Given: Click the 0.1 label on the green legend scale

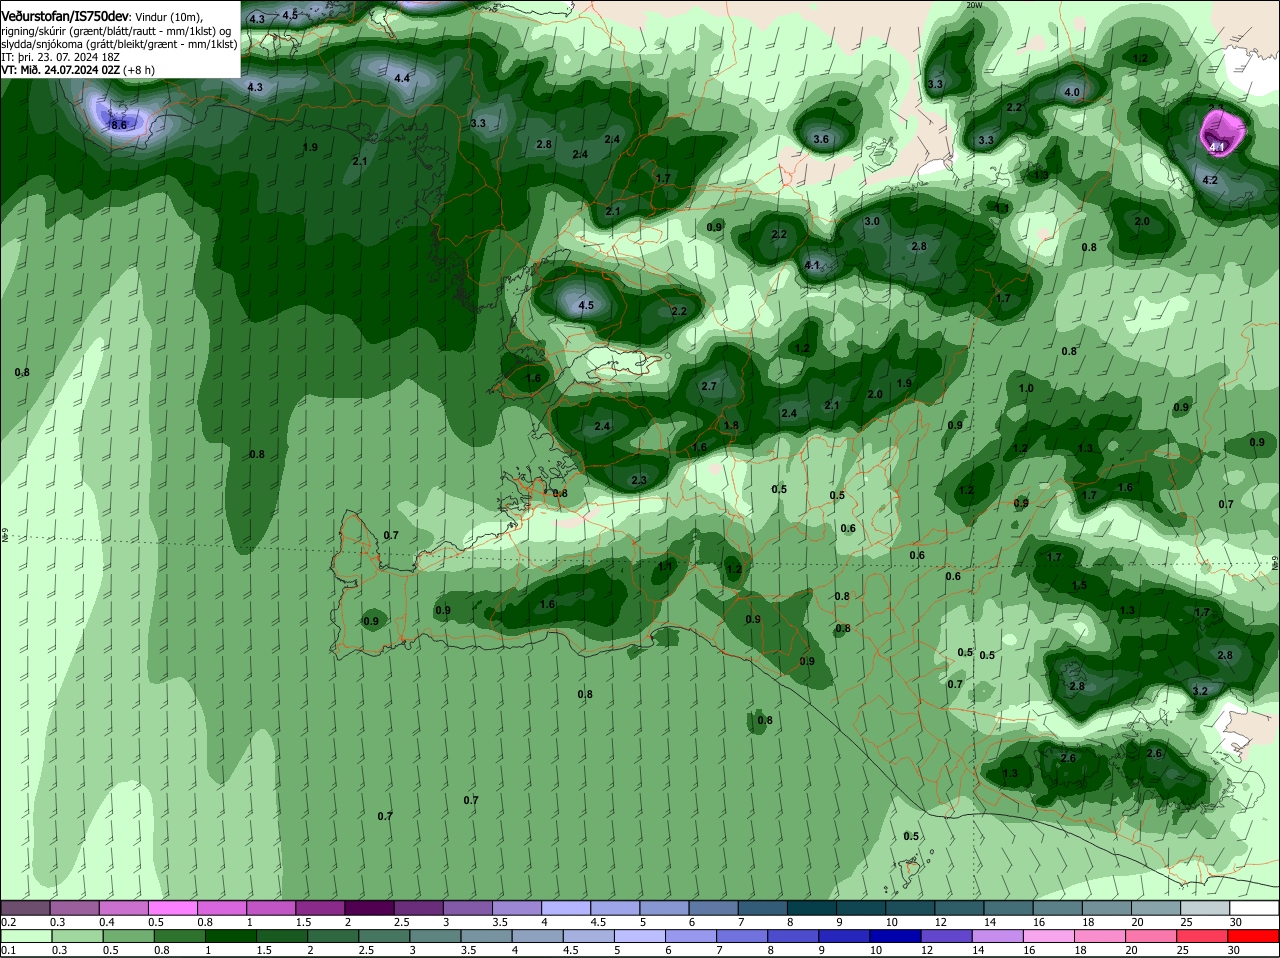Looking at the screenshot, I should point(9,950).
